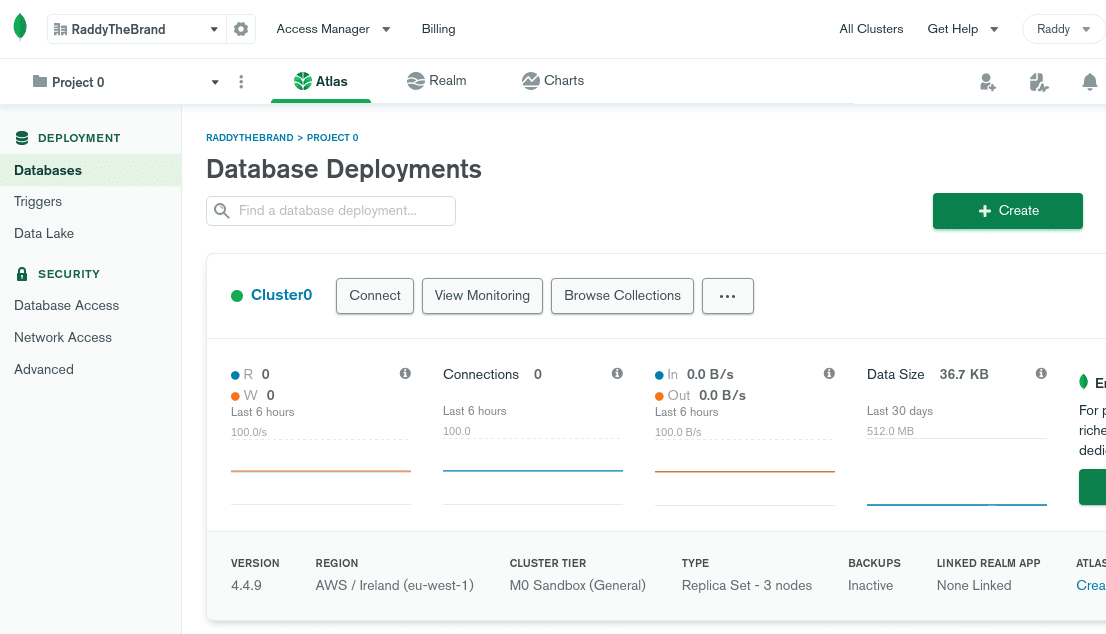The height and width of the screenshot is (634, 1106).
Task: Select Databases in the sidebar
Action: click(90, 170)
